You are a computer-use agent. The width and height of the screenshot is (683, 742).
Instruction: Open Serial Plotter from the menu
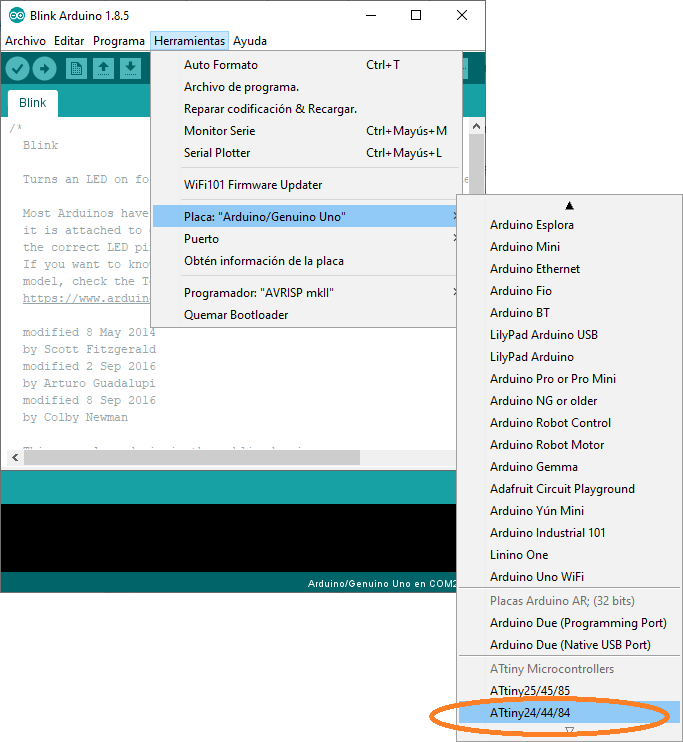(307, 153)
